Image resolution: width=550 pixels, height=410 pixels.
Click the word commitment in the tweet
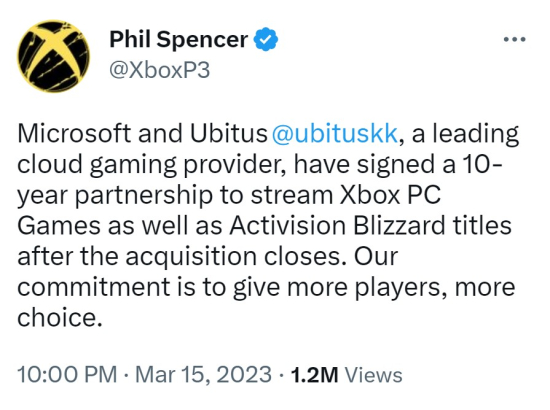(94, 287)
